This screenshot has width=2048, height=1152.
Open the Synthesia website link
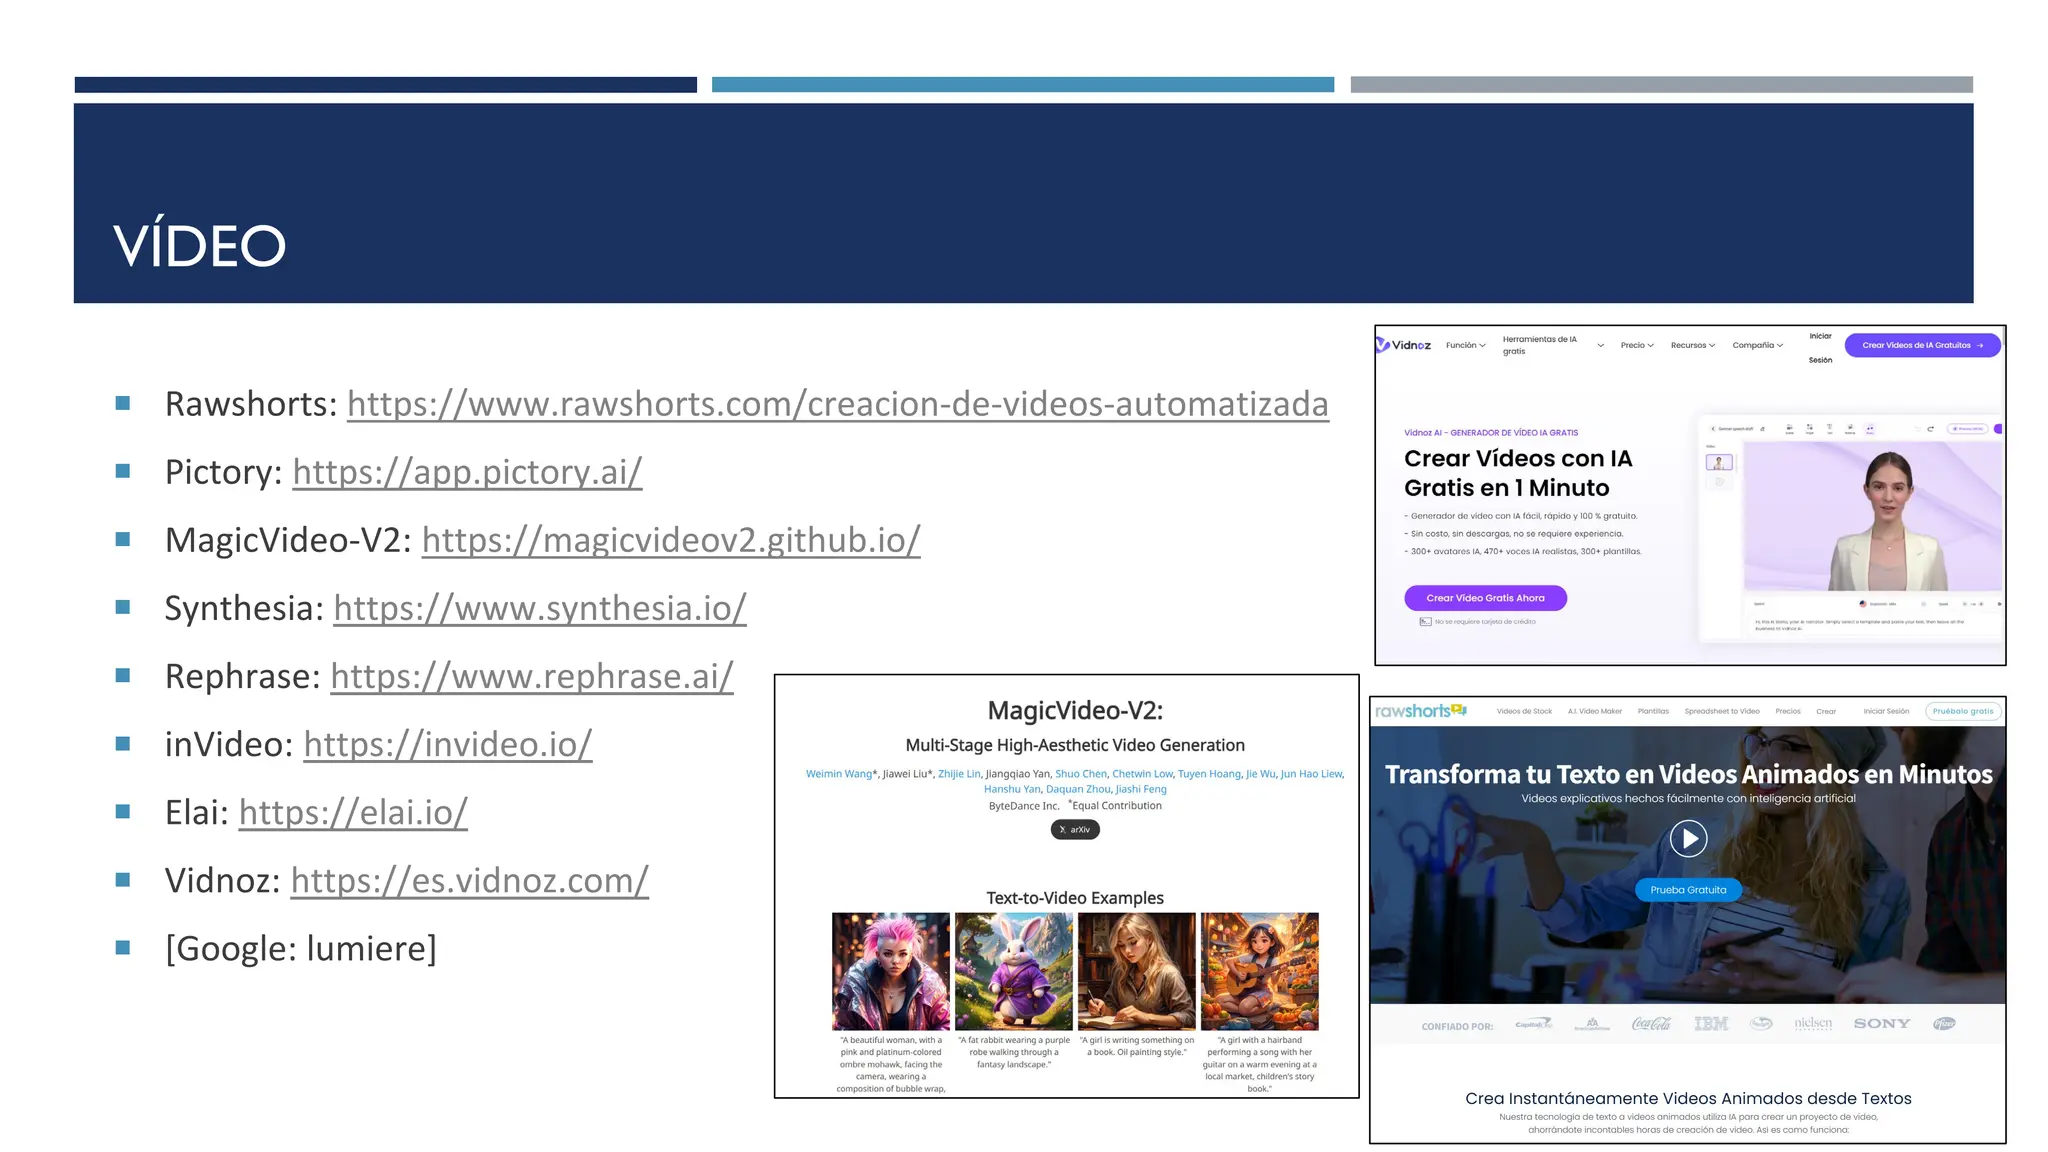pos(540,608)
